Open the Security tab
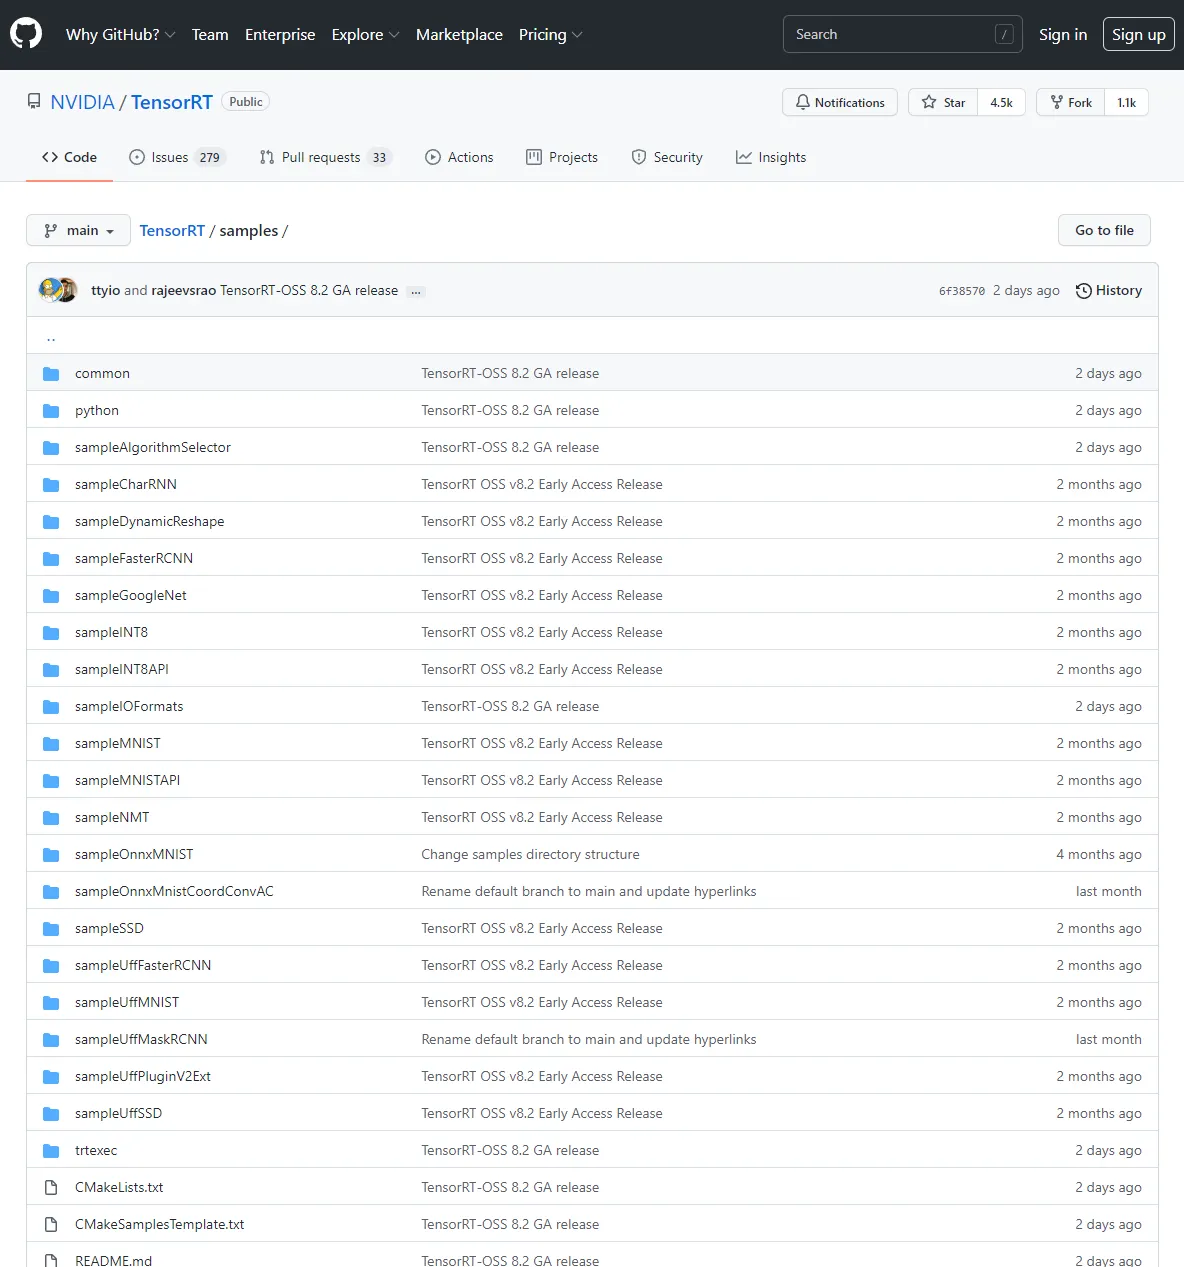 click(x=667, y=157)
